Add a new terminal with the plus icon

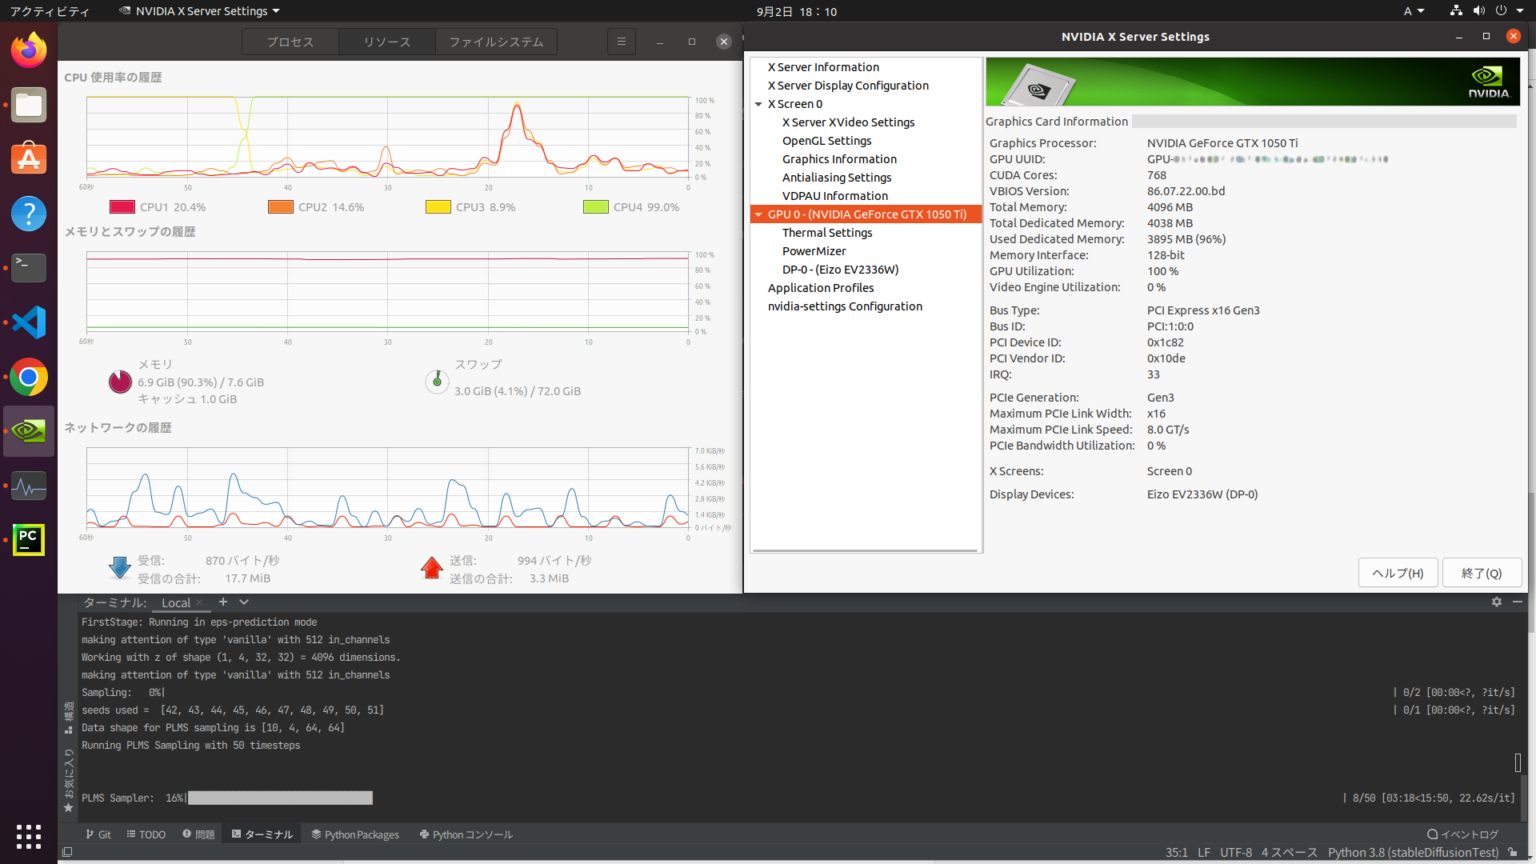[x=221, y=601]
